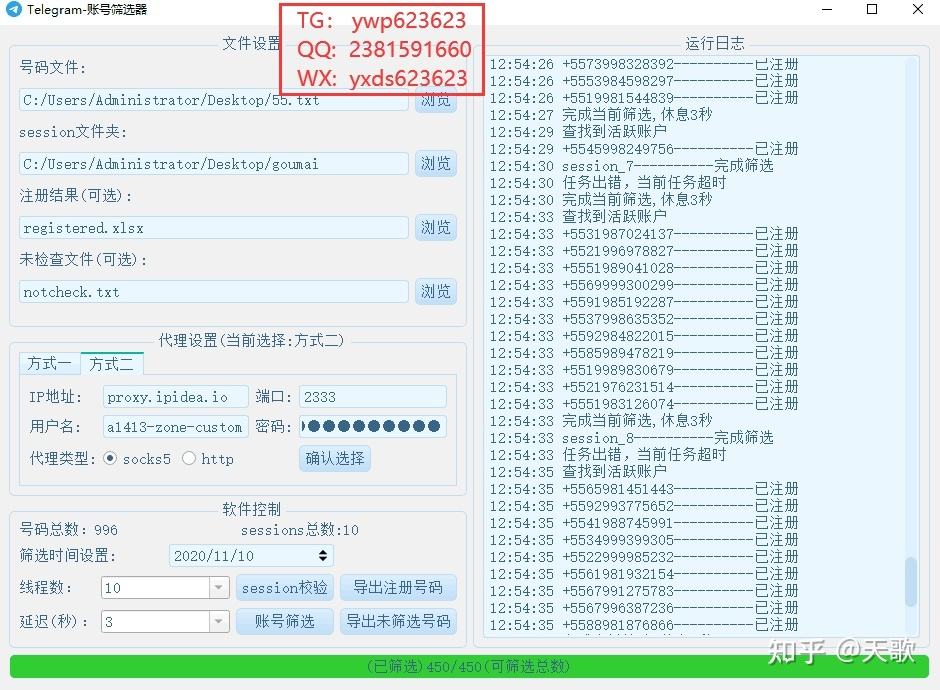Viewport: 940px width, 690px height.
Task: Click log line +5588981876866 已注册
Action: (644, 625)
